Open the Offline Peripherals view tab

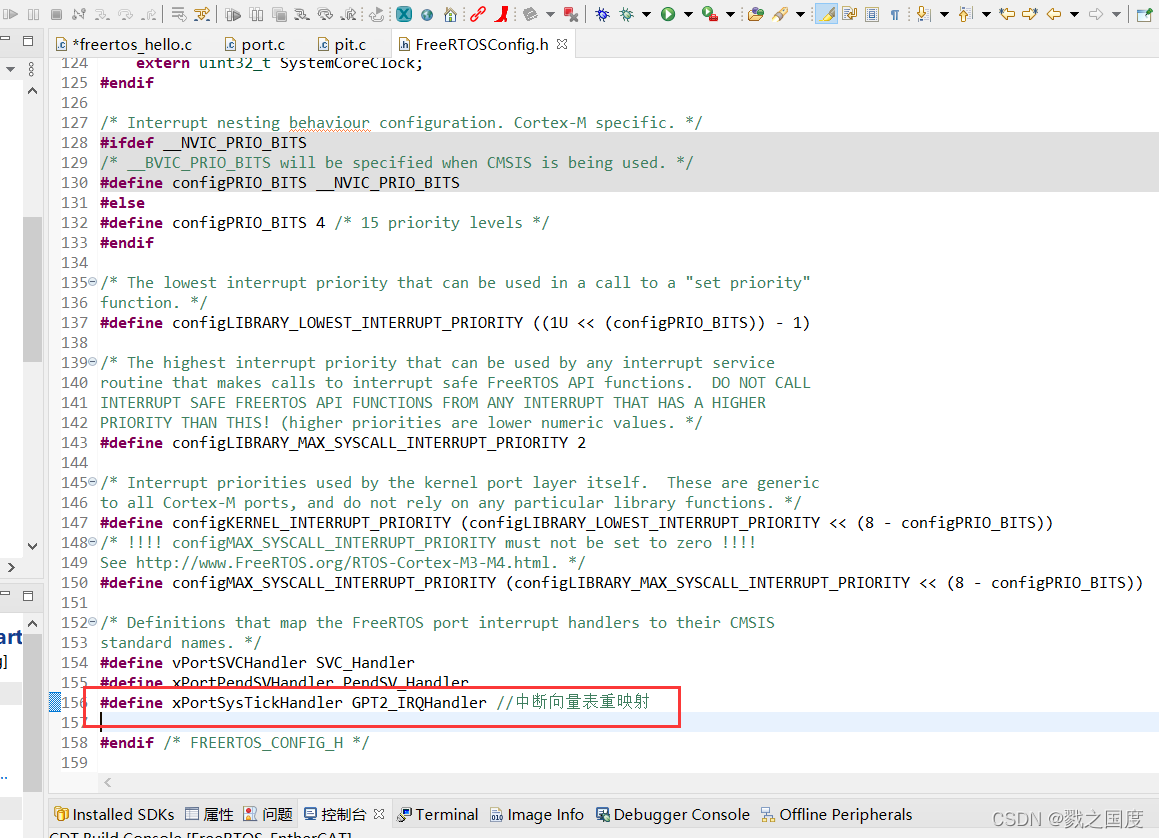point(837,814)
